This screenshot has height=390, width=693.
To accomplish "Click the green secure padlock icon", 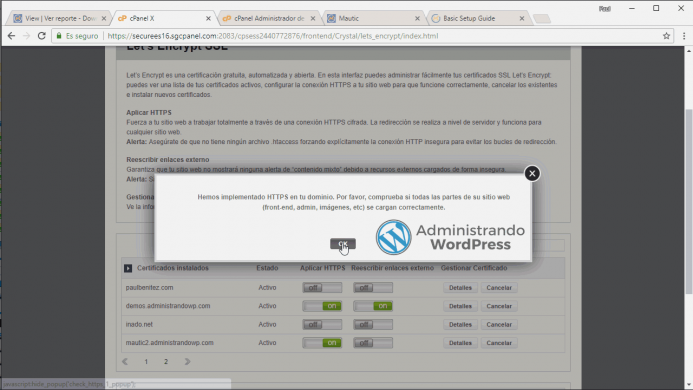I will point(59,36).
